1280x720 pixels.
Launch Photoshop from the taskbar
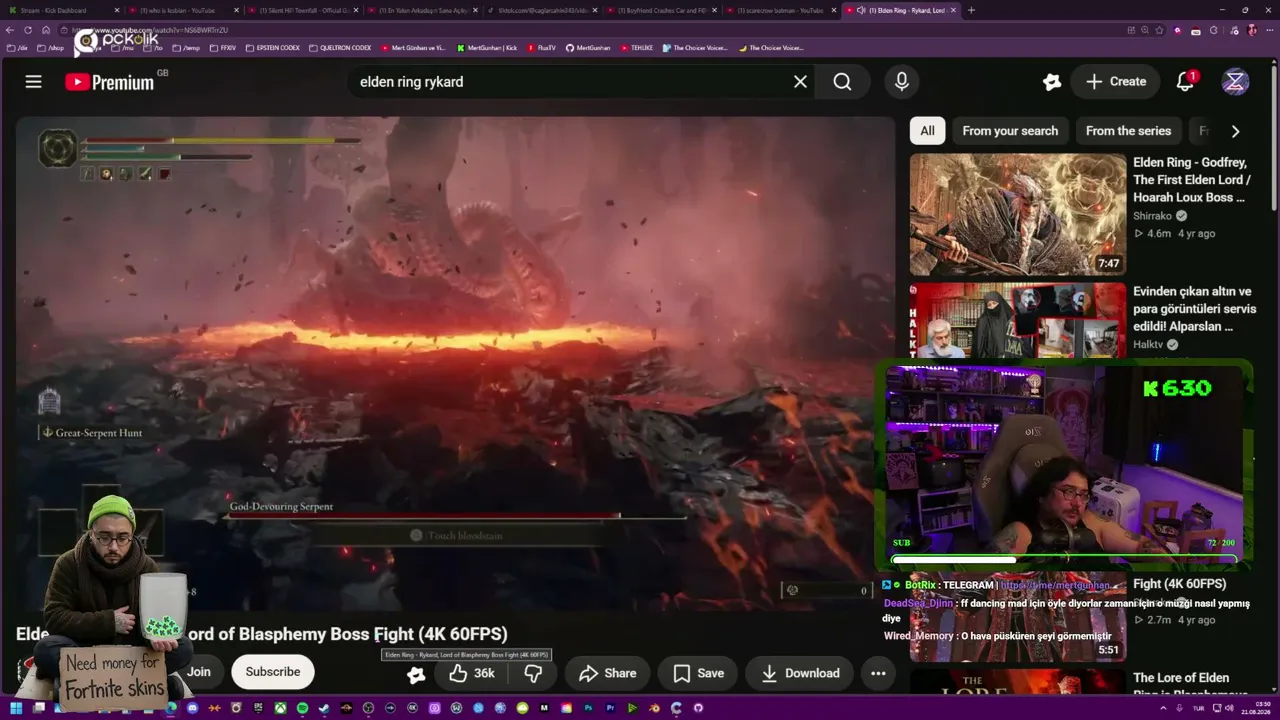(x=588, y=708)
